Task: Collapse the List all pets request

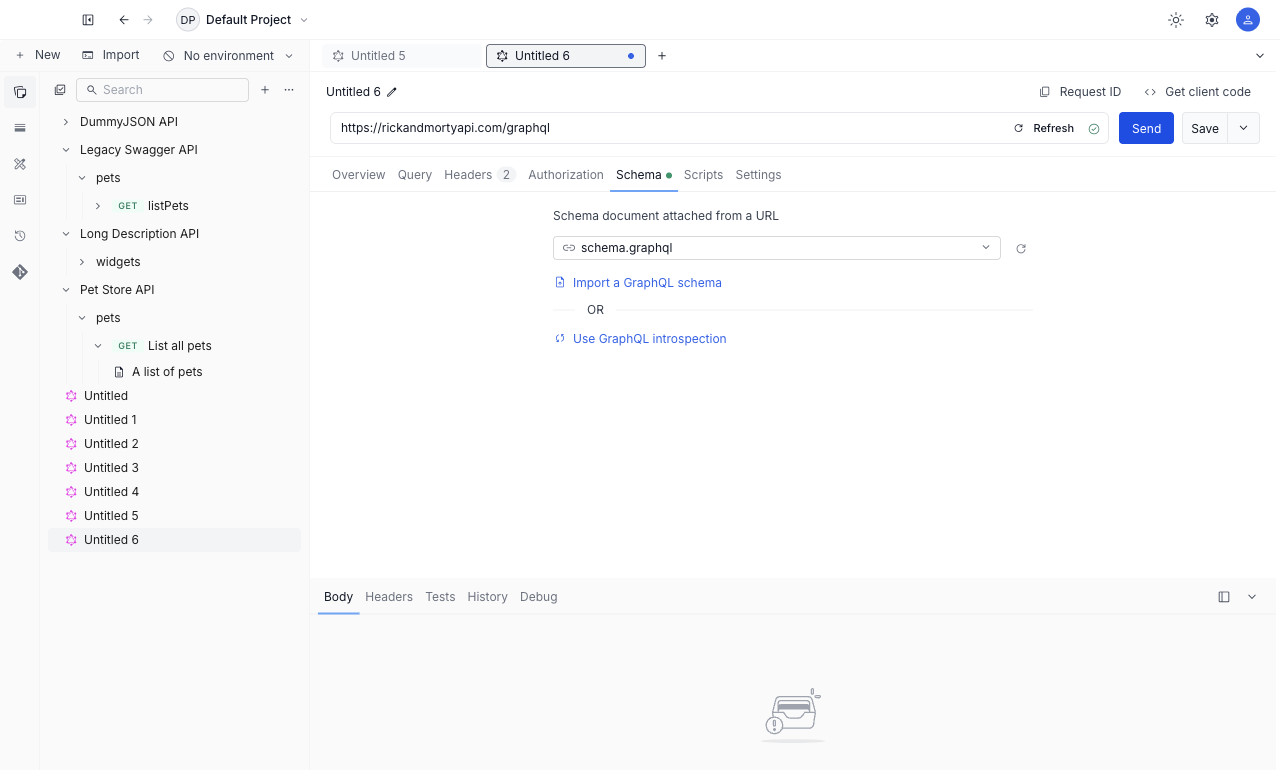Action: (x=98, y=346)
